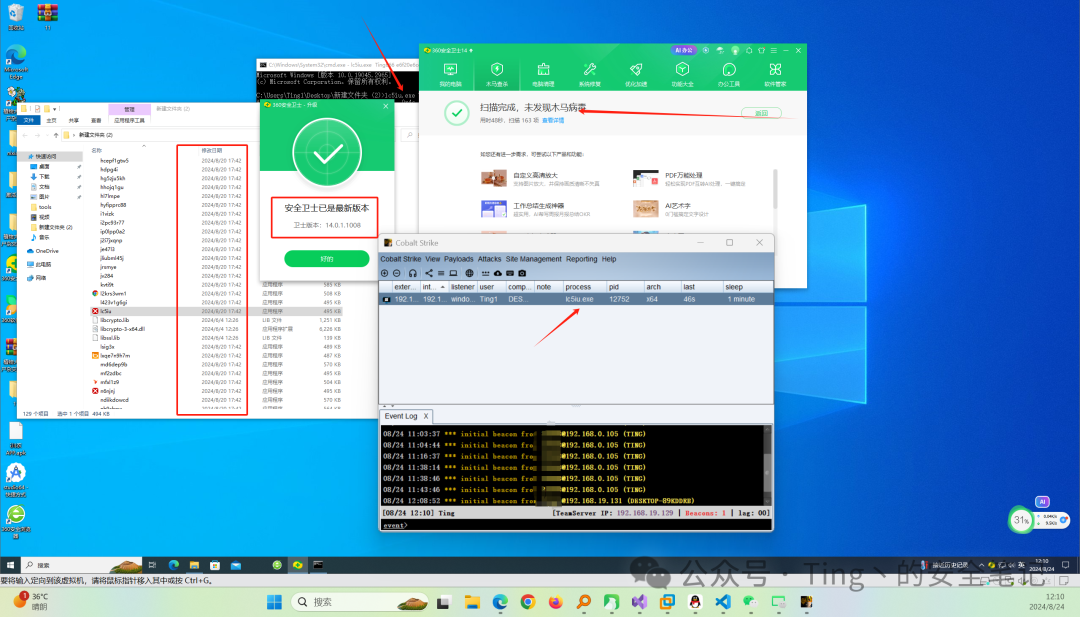Open Payloads menu in Cobalt Strike

[x=459, y=259]
